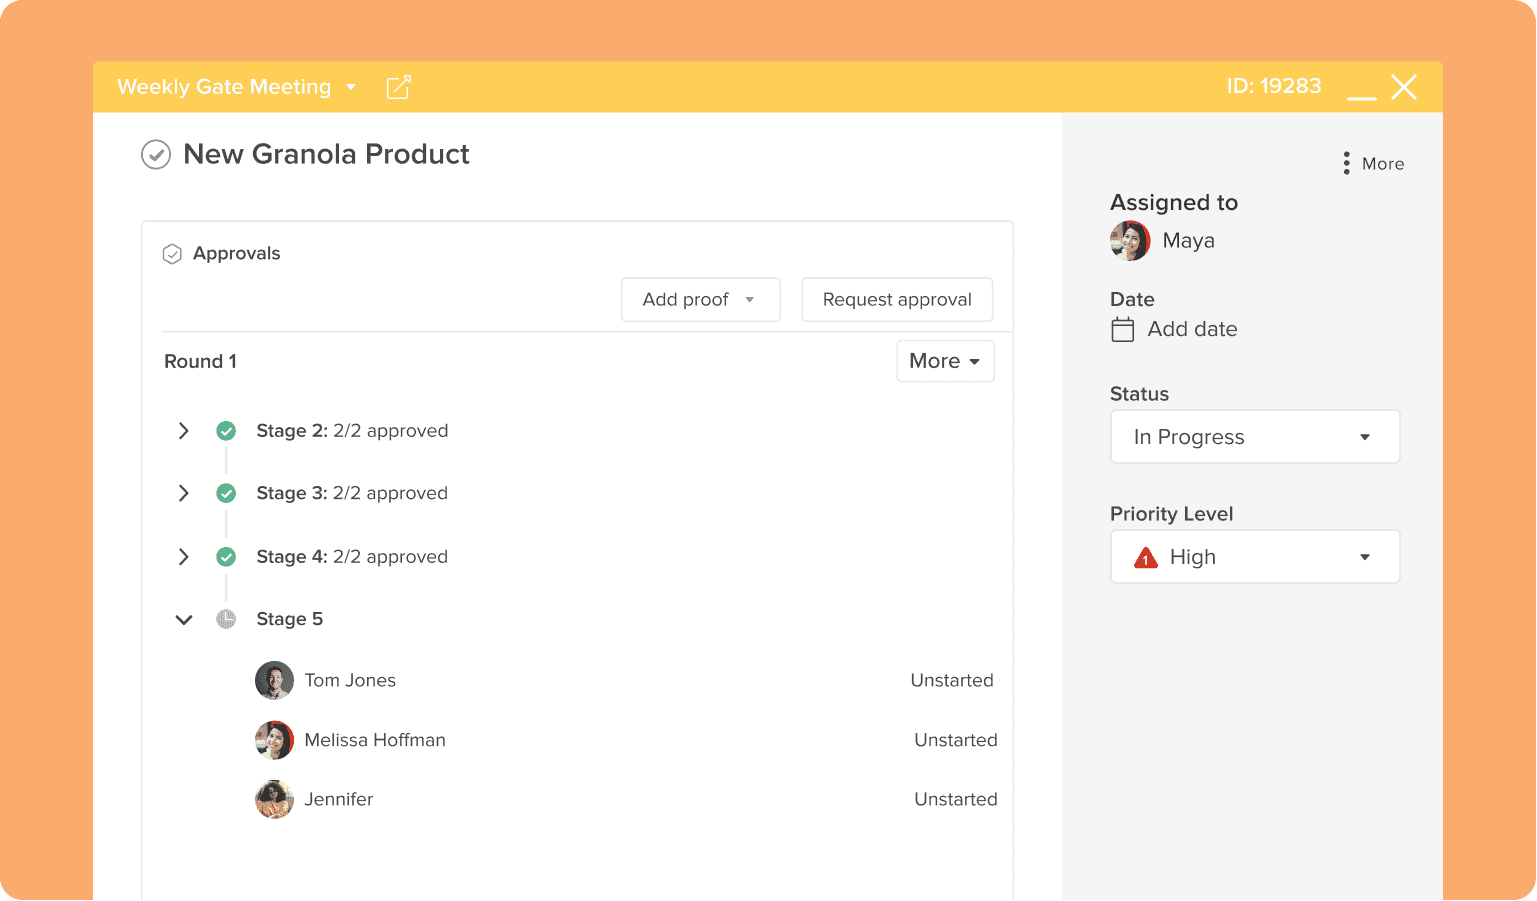Expand Stage 2 row chevron
This screenshot has height=901, width=1537.
coord(183,431)
